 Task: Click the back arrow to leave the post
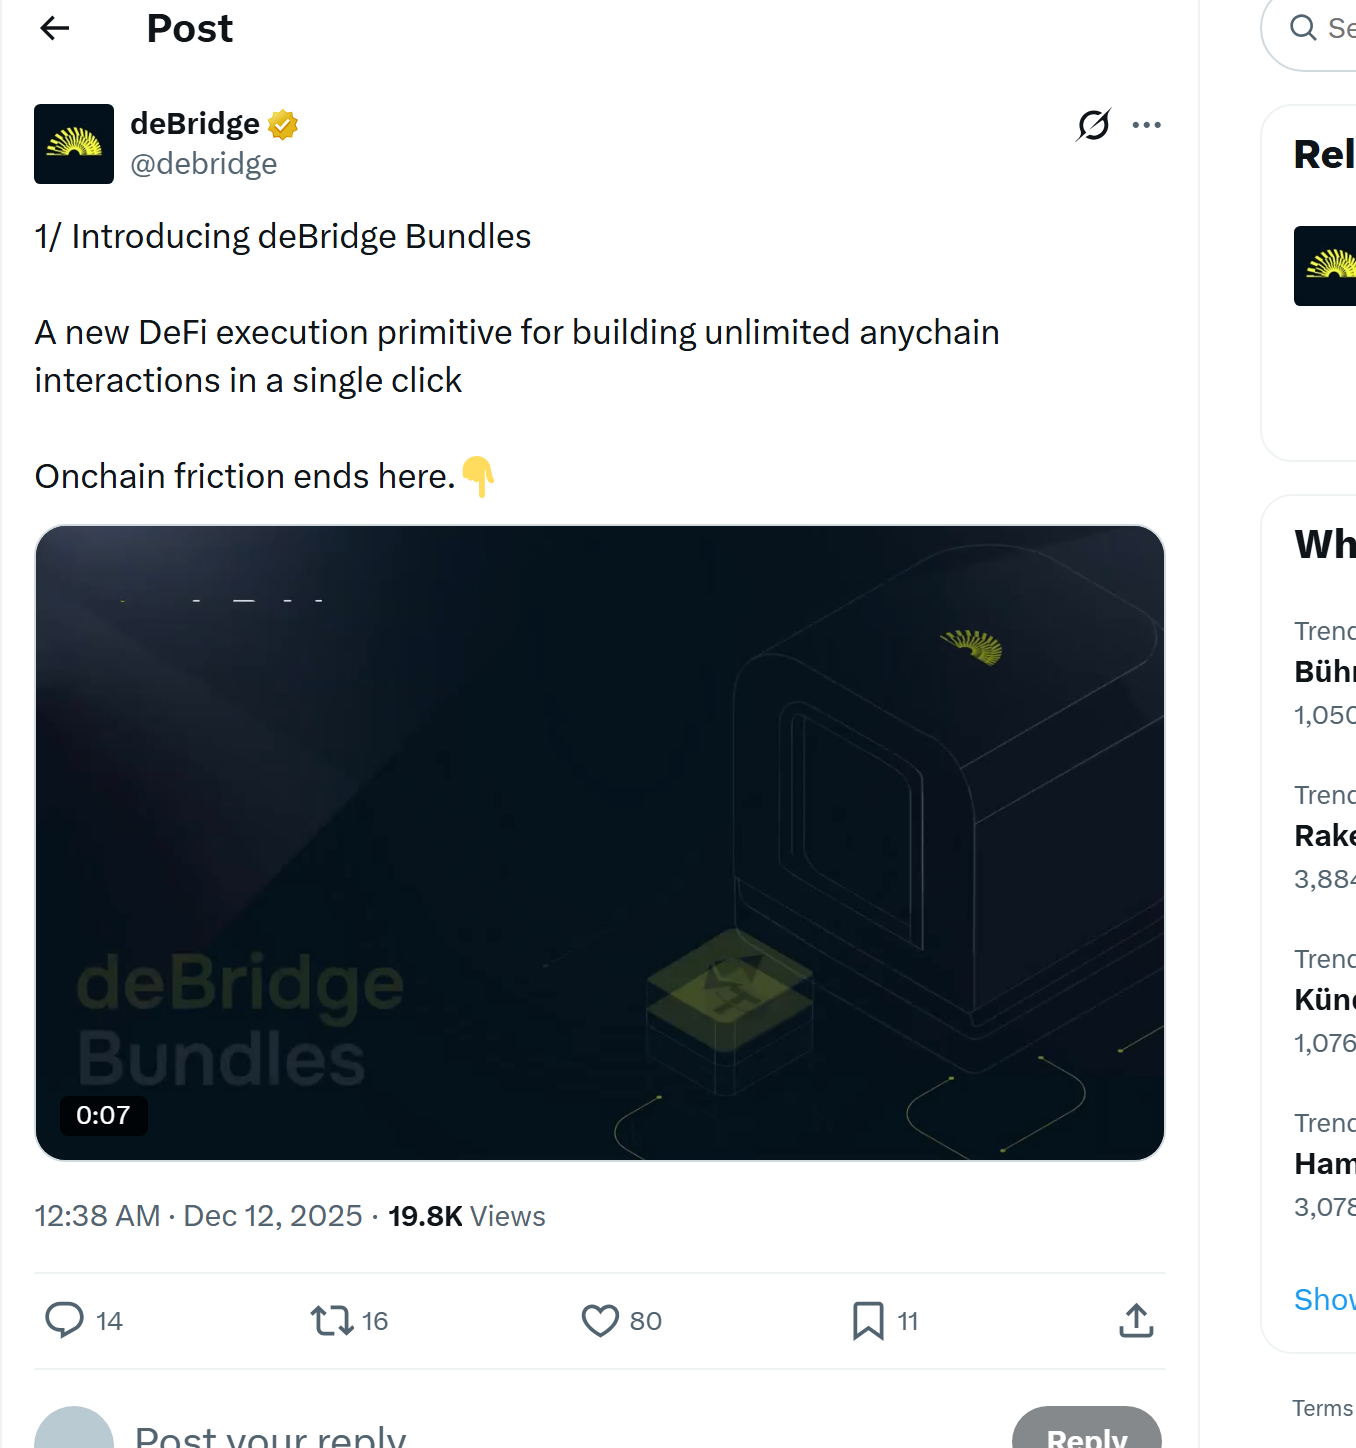click(x=54, y=28)
